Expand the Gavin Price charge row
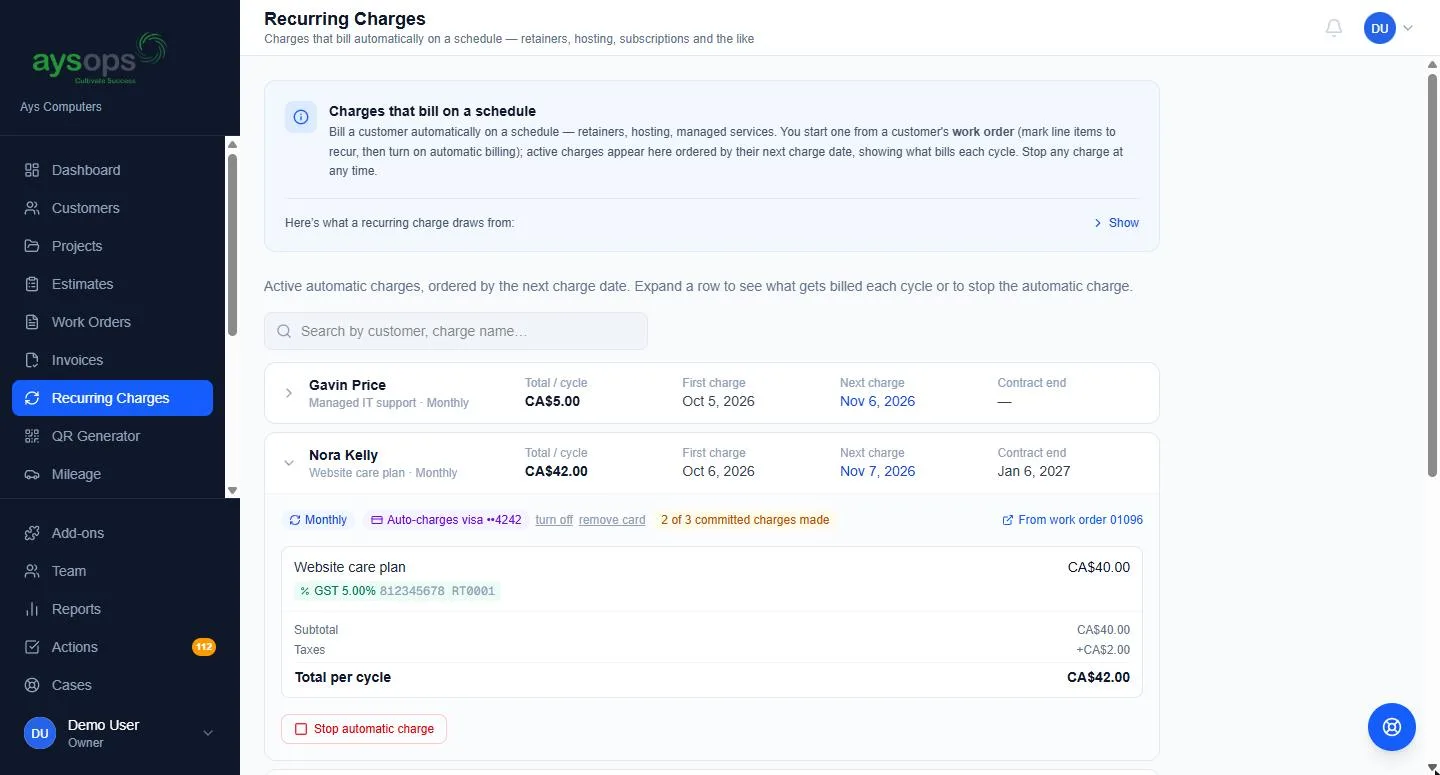1440x775 pixels. pyautogui.click(x=289, y=393)
